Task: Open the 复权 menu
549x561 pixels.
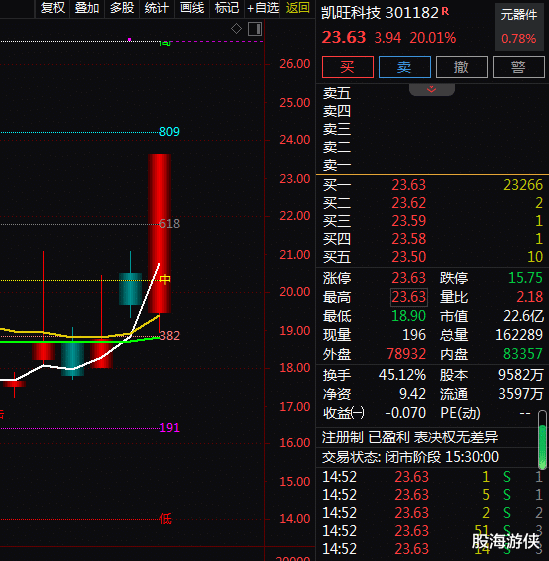Action: click(x=53, y=8)
